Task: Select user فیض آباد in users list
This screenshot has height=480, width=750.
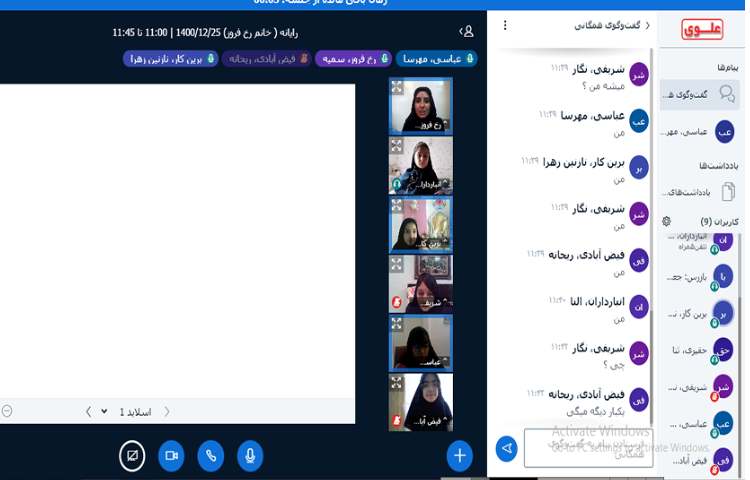Action: tap(702, 460)
